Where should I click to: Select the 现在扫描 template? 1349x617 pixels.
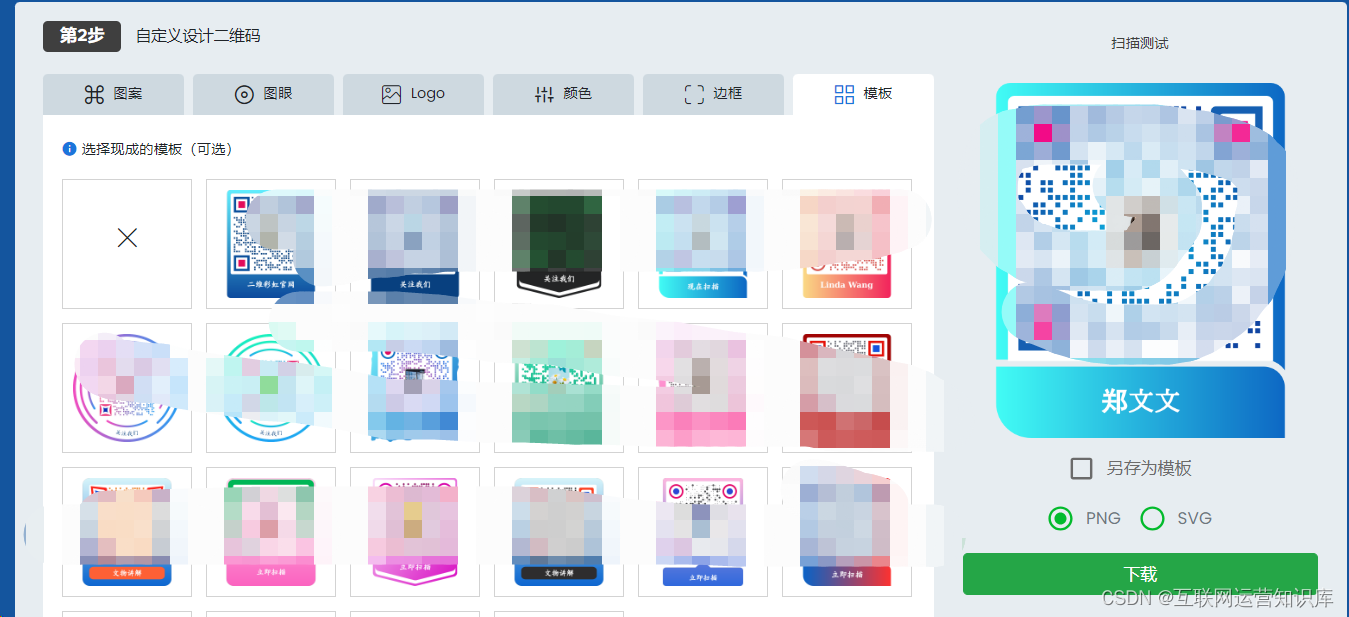tap(703, 244)
